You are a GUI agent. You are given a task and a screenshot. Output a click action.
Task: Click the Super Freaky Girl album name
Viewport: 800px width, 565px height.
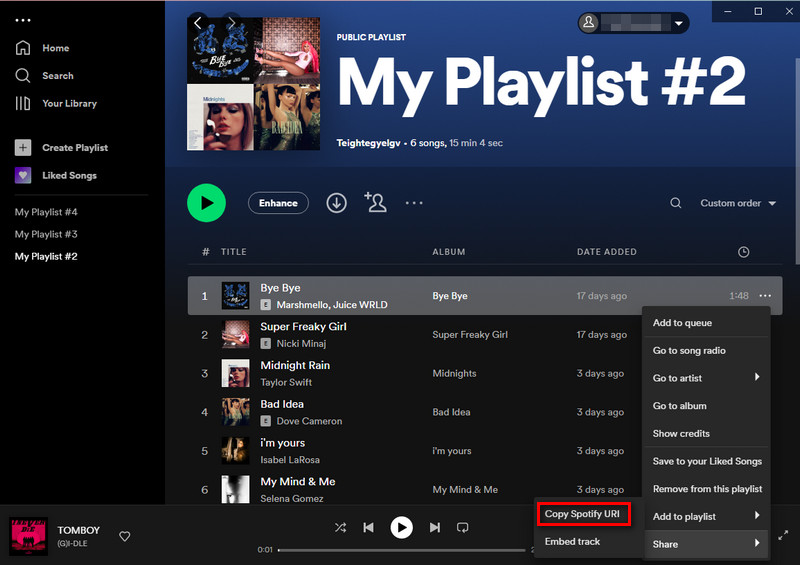coord(470,334)
